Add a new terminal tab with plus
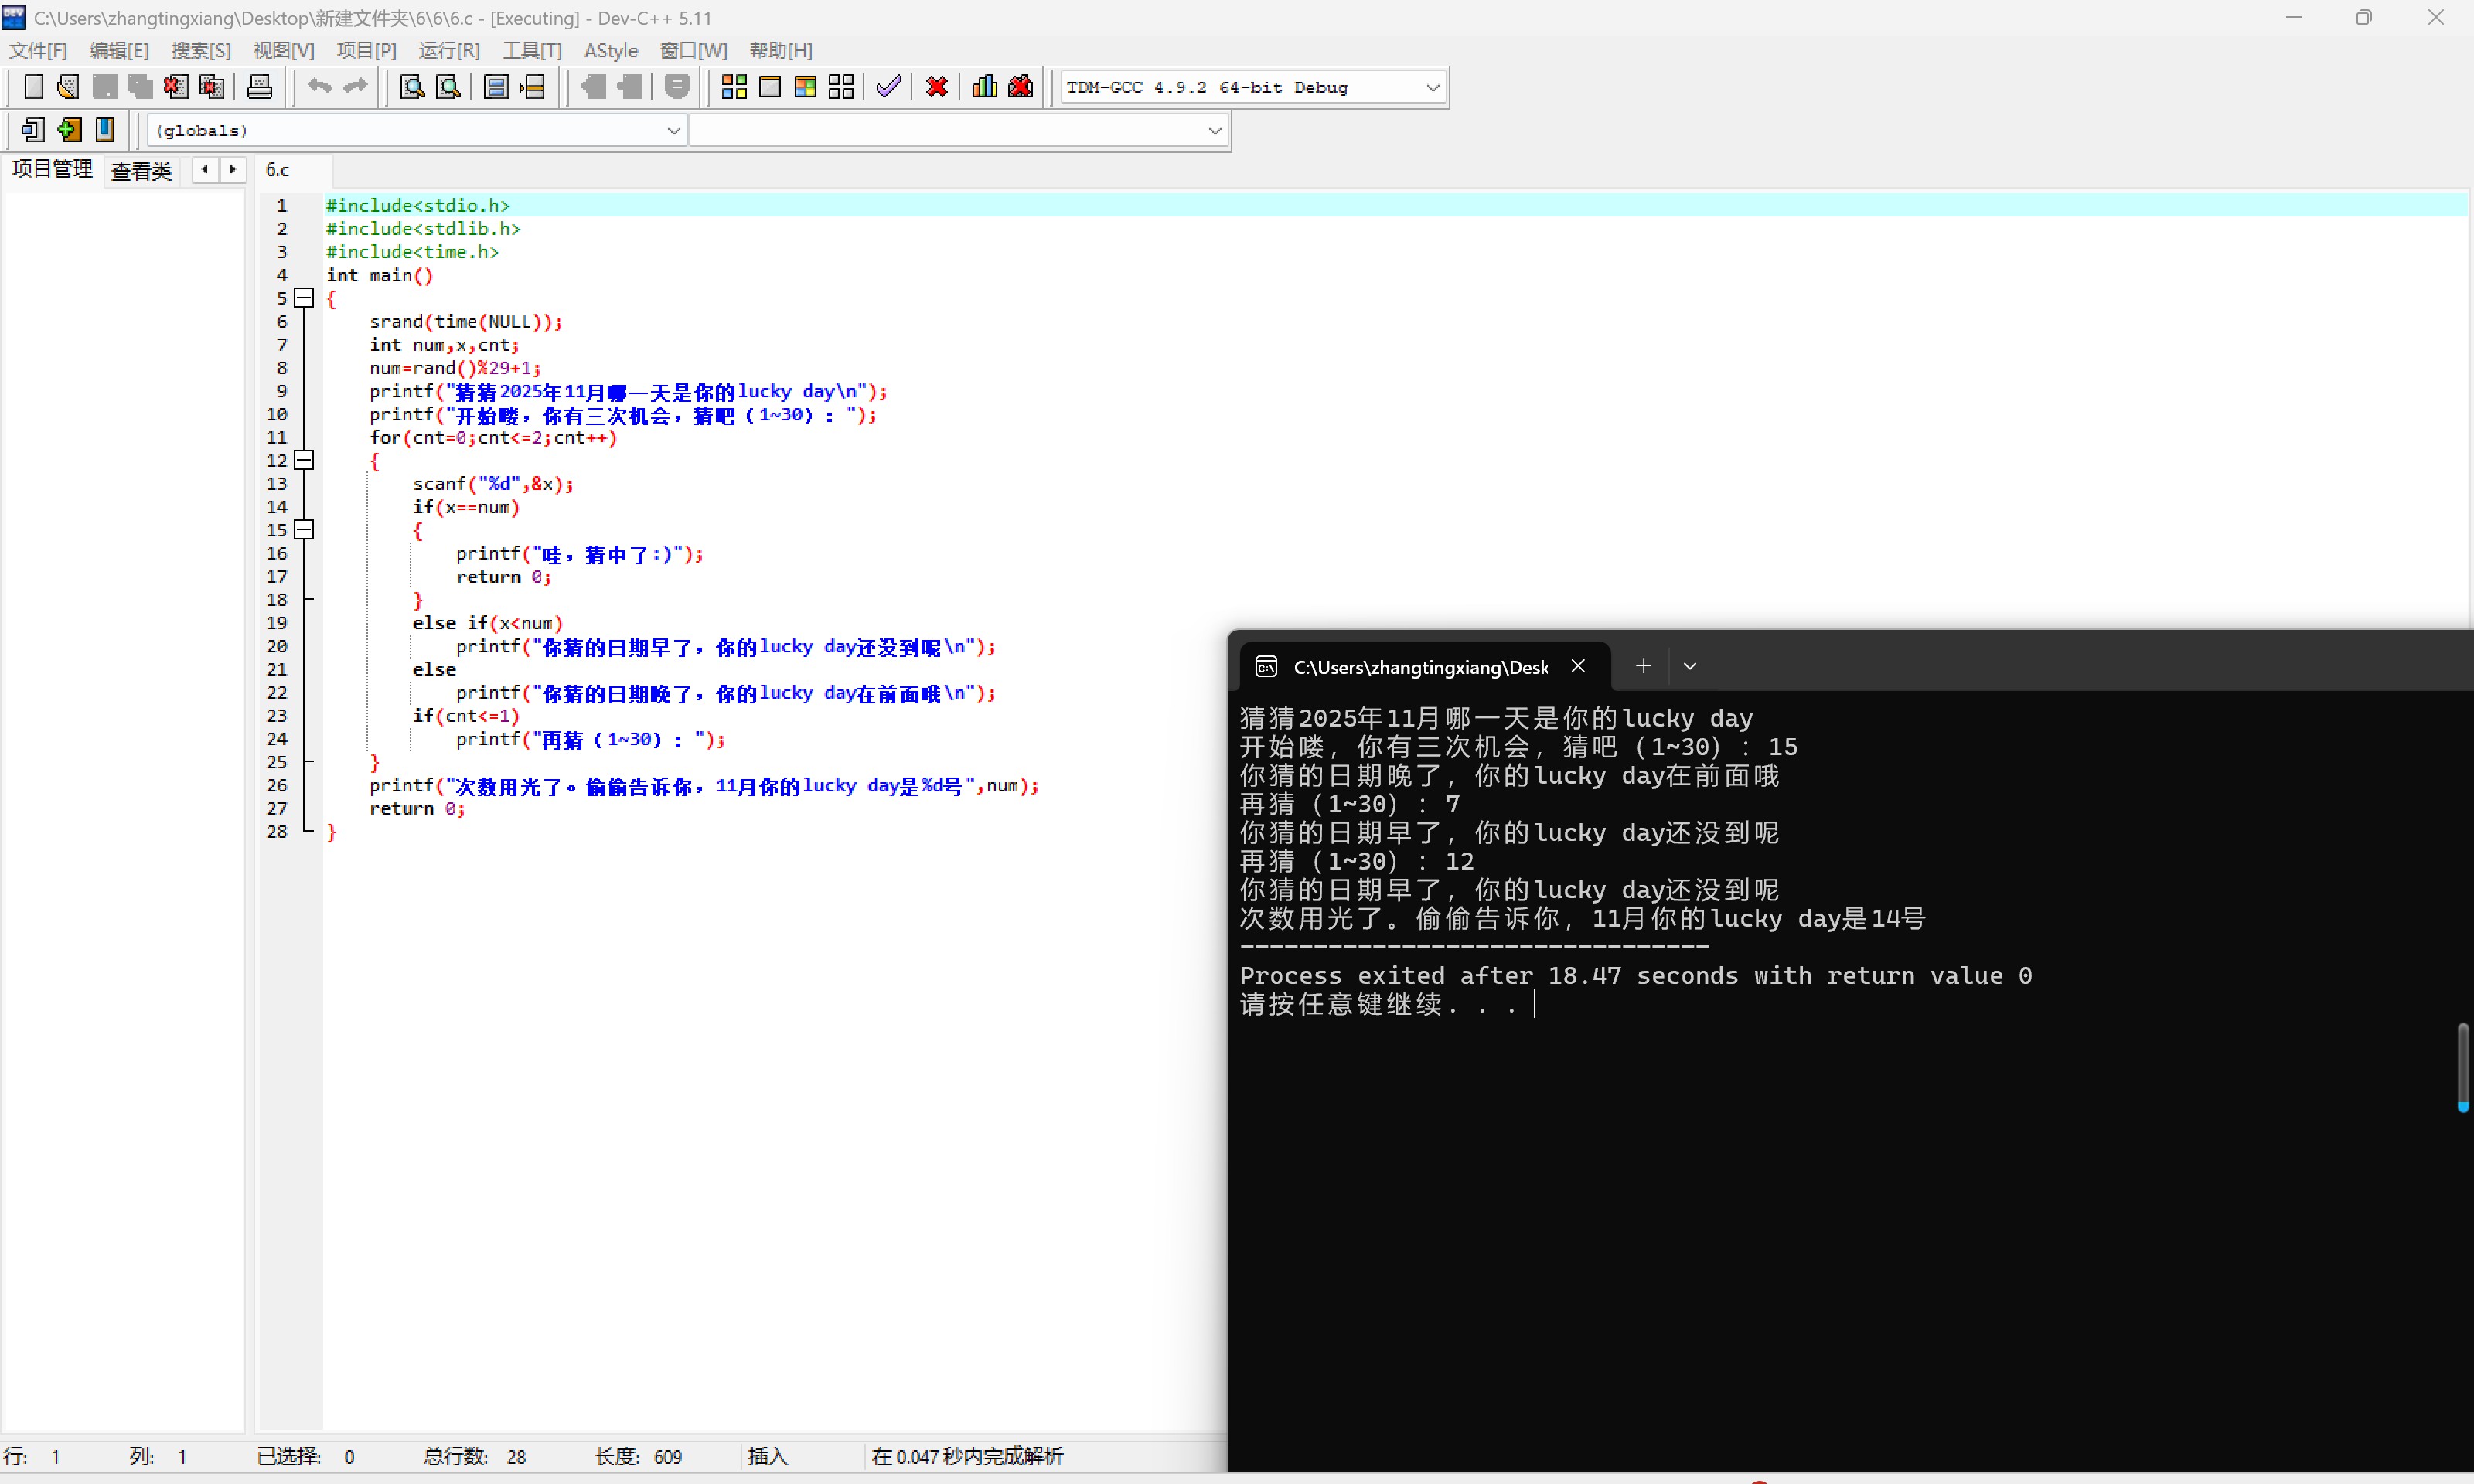2474x1484 pixels. (x=1643, y=666)
